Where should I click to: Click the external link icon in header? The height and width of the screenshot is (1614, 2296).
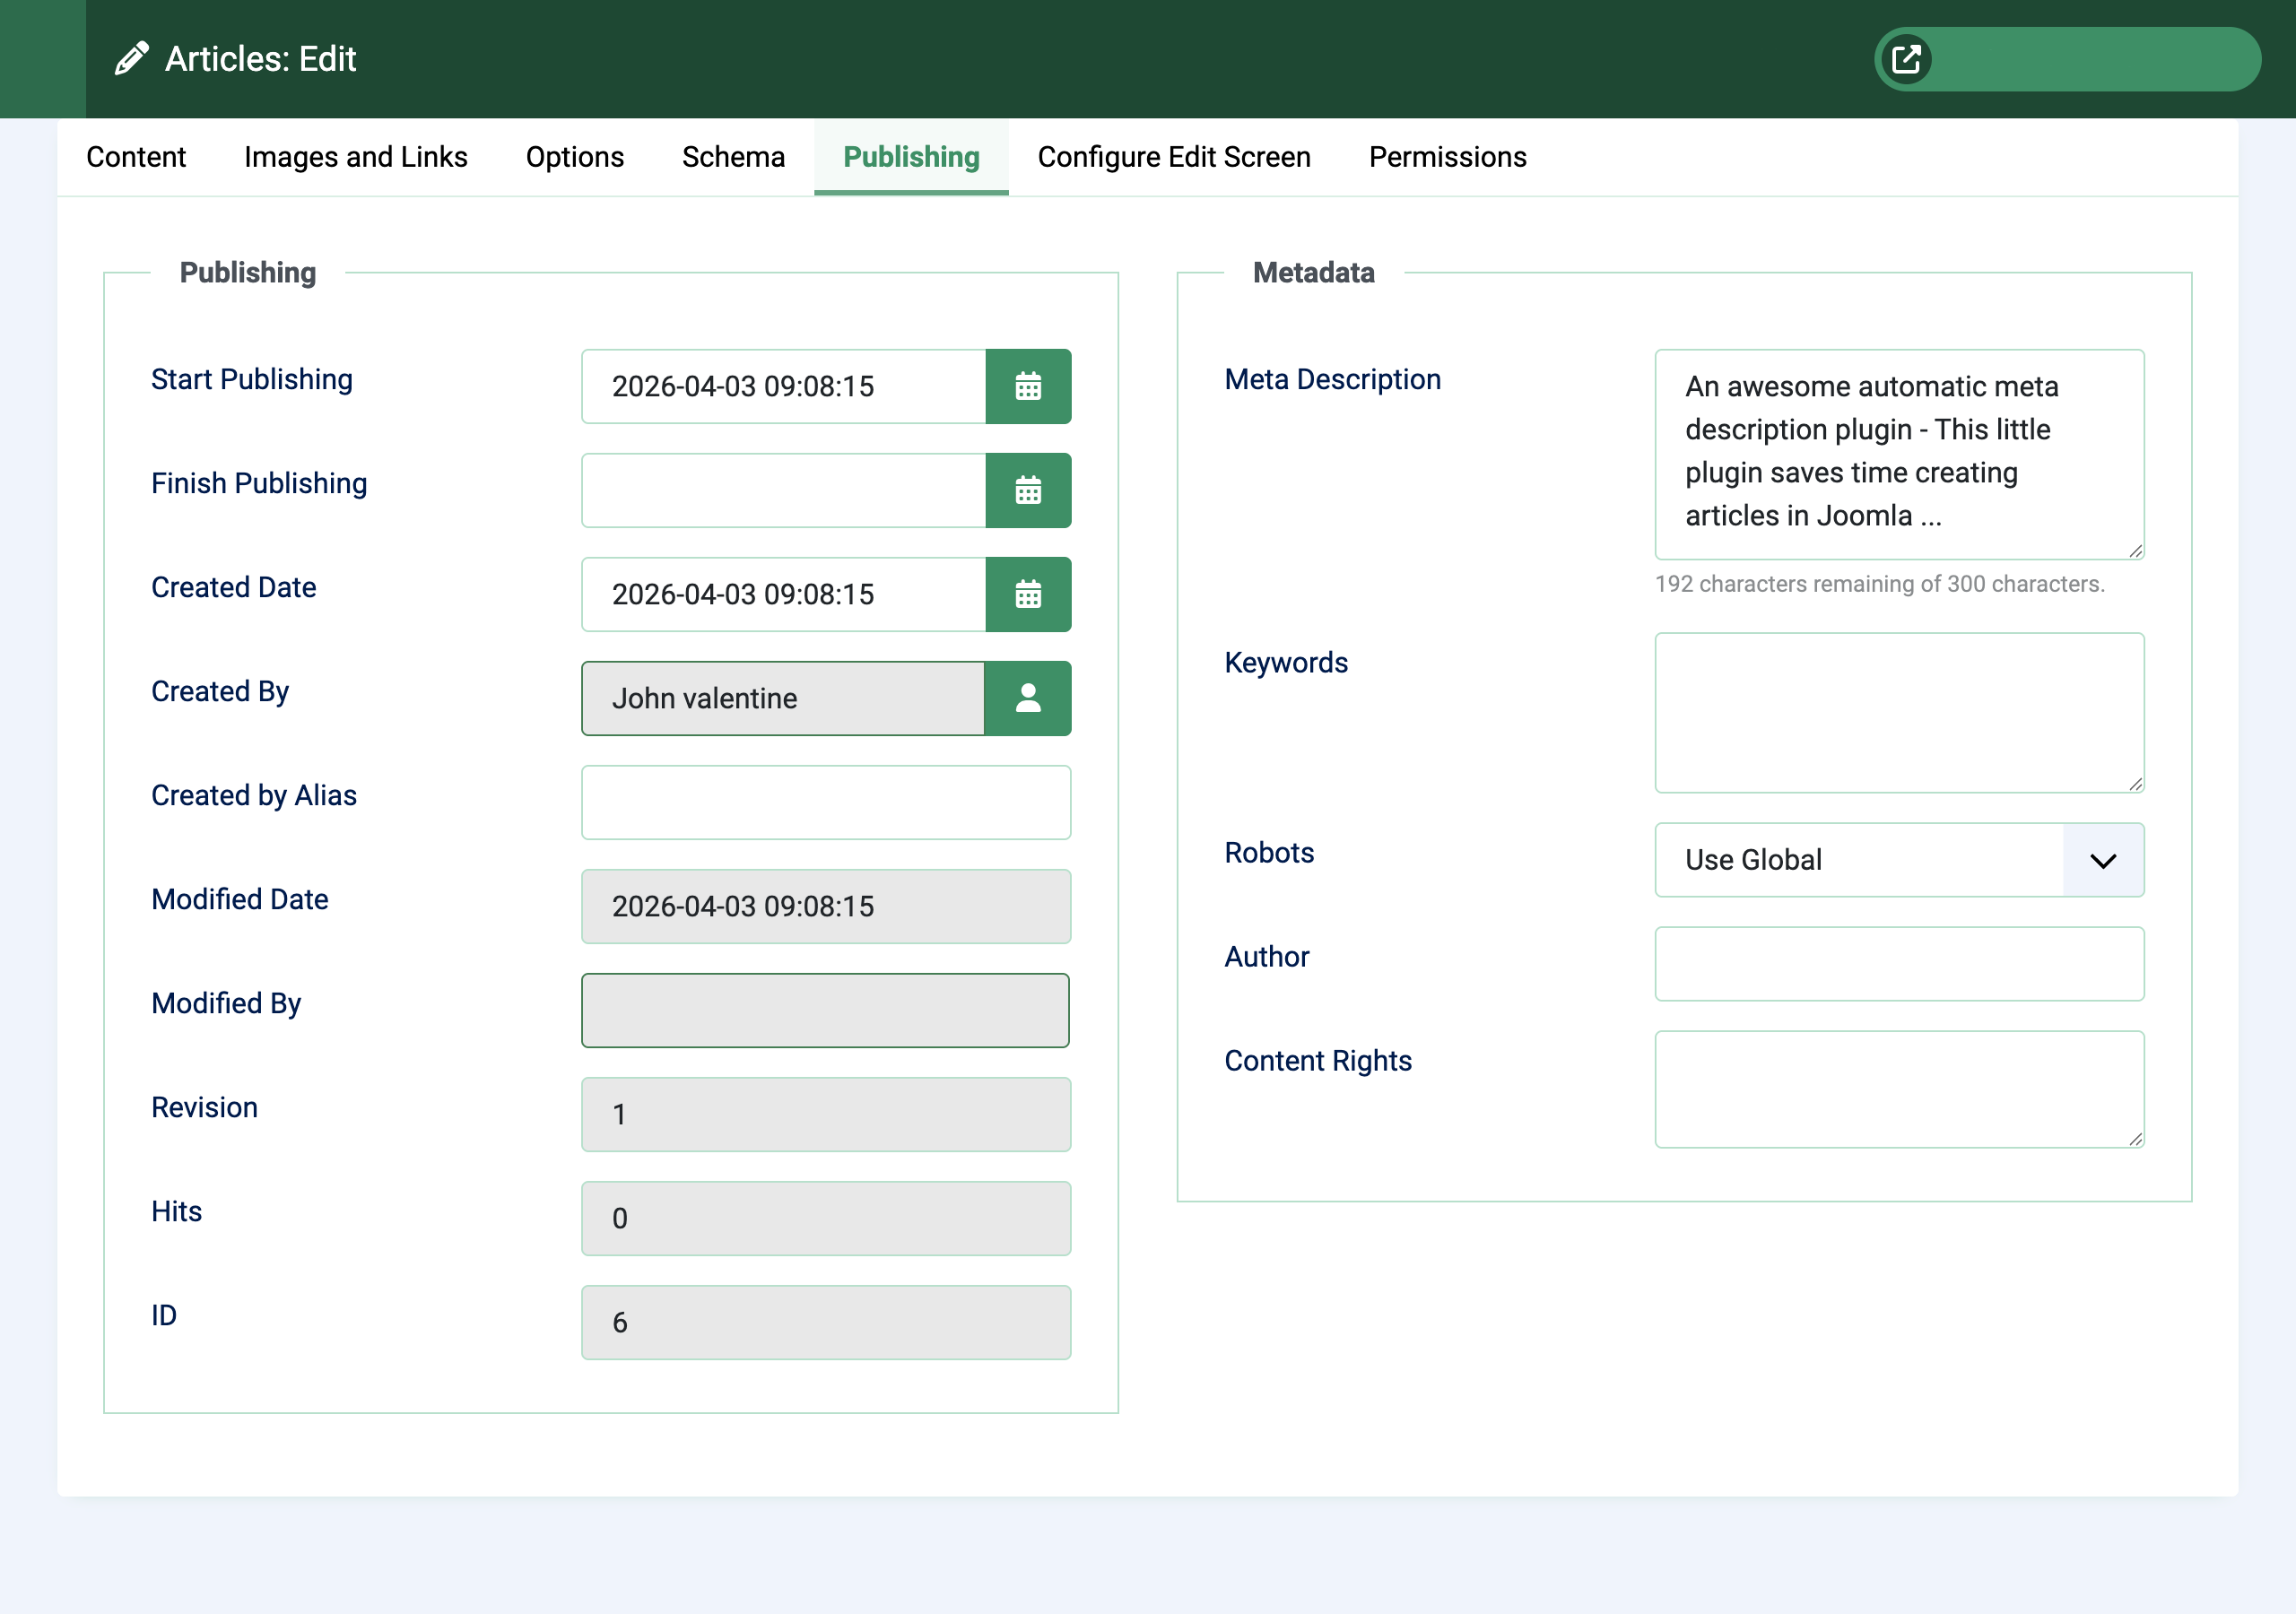coord(1906,59)
